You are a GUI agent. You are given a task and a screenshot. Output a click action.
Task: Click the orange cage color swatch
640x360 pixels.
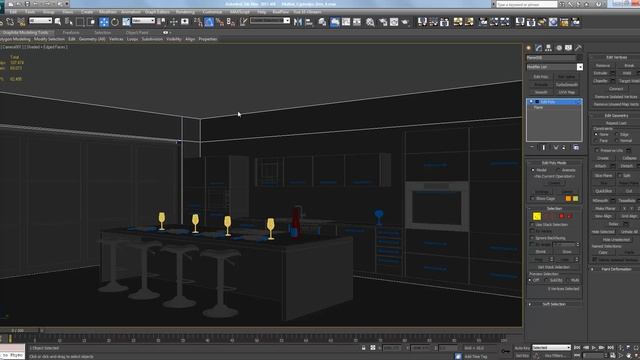point(568,198)
